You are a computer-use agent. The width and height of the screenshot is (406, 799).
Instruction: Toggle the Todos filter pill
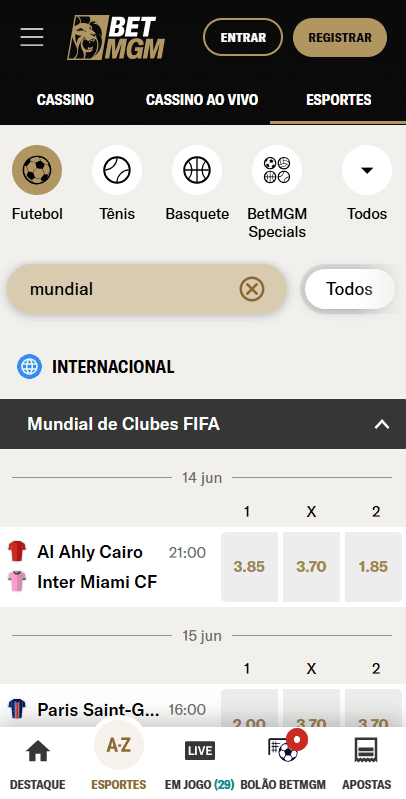click(349, 289)
